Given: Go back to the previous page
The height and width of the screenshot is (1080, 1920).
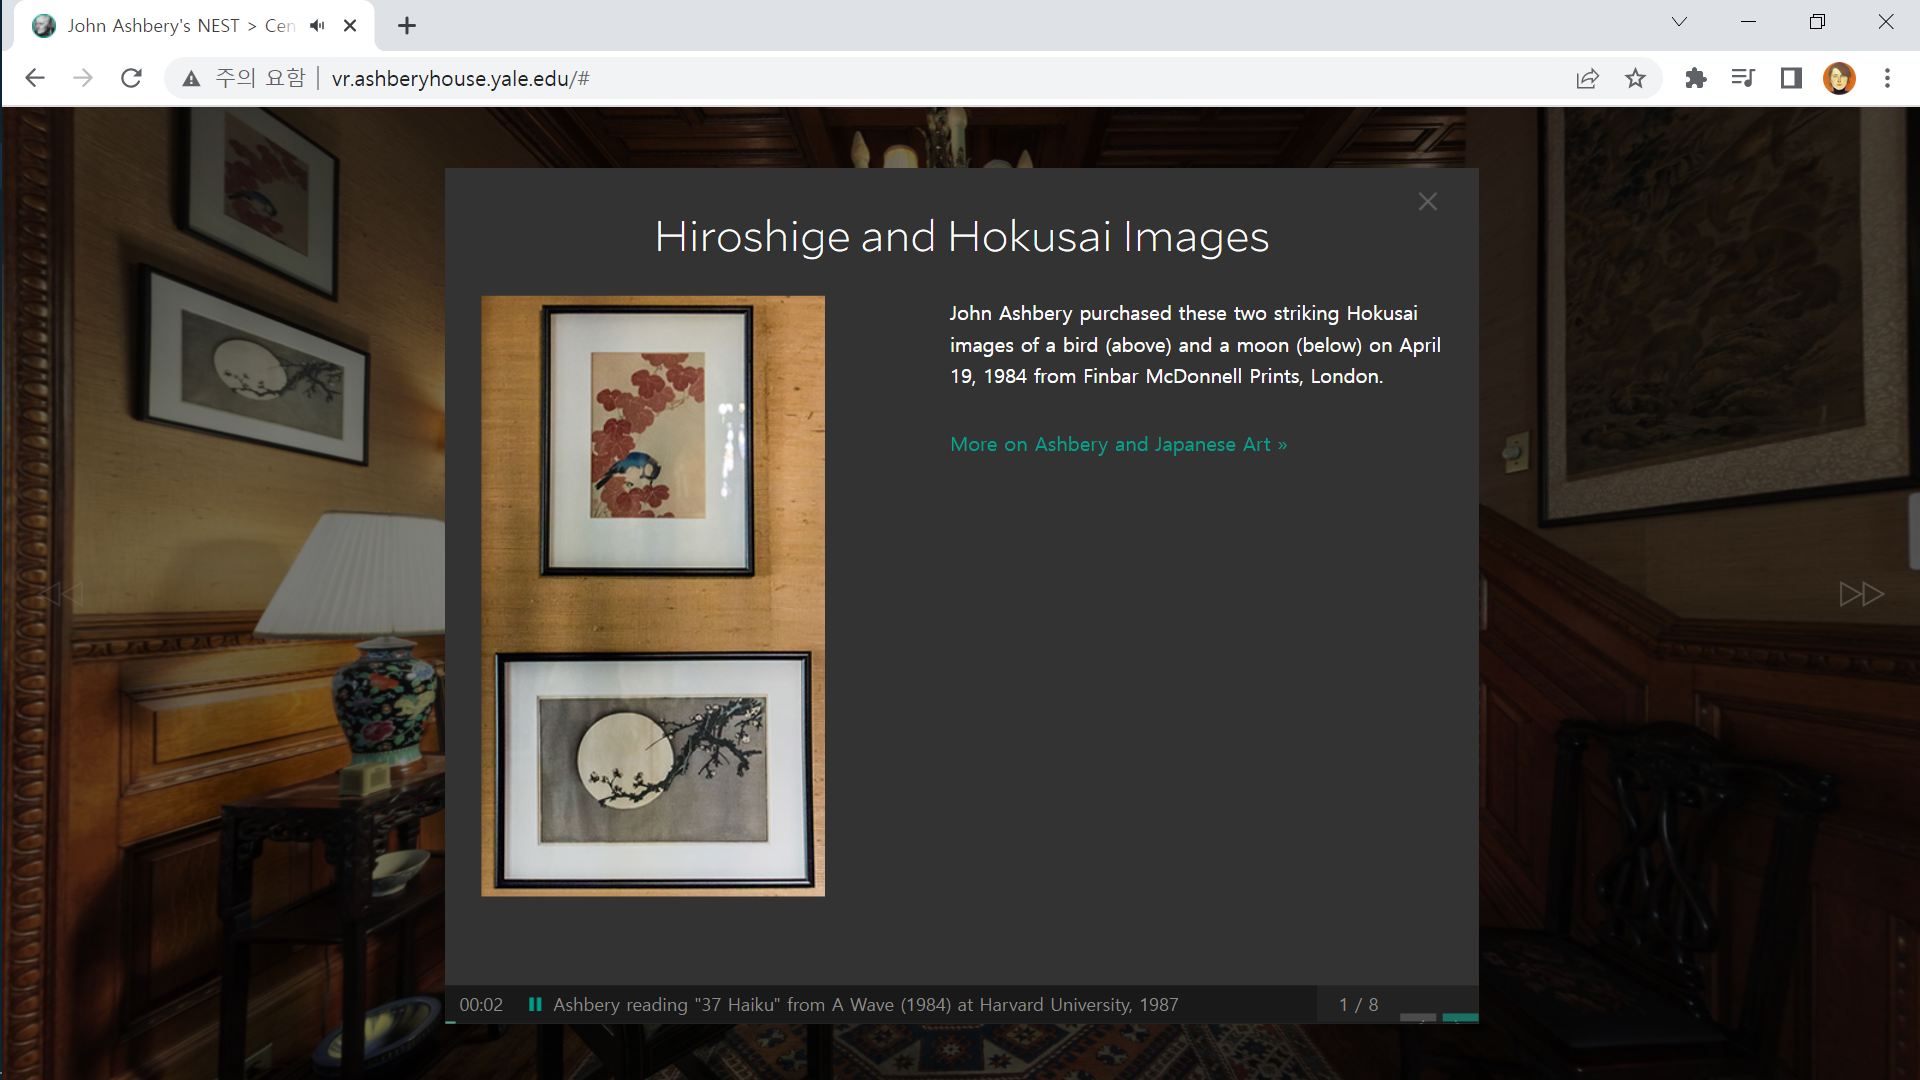Looking at the screenshot, I should 35,78.
